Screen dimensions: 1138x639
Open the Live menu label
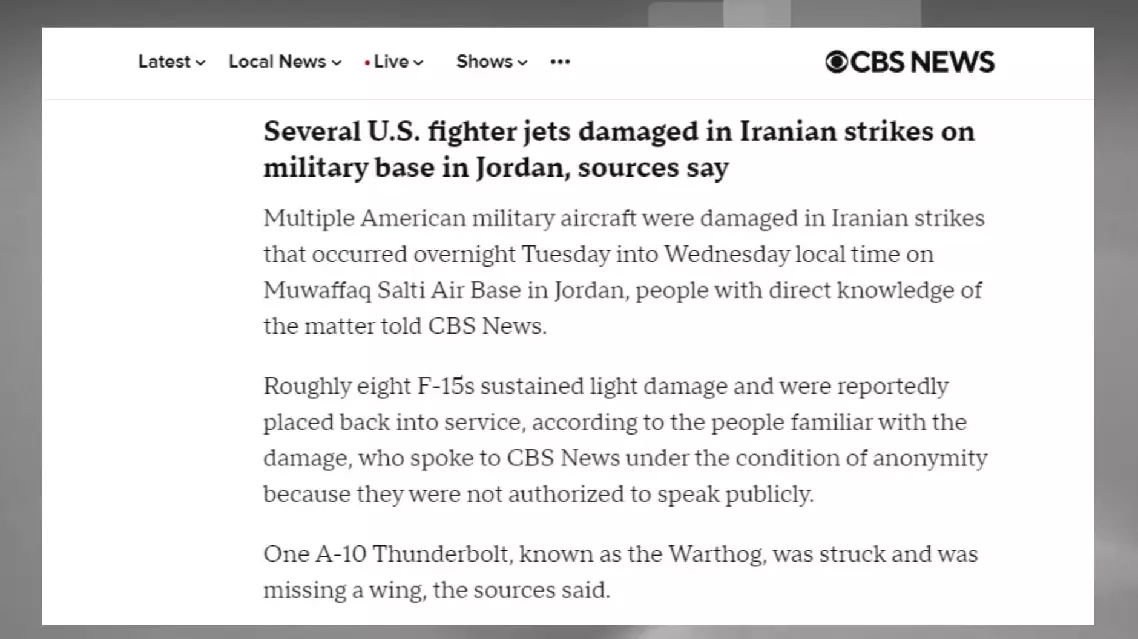391,62
